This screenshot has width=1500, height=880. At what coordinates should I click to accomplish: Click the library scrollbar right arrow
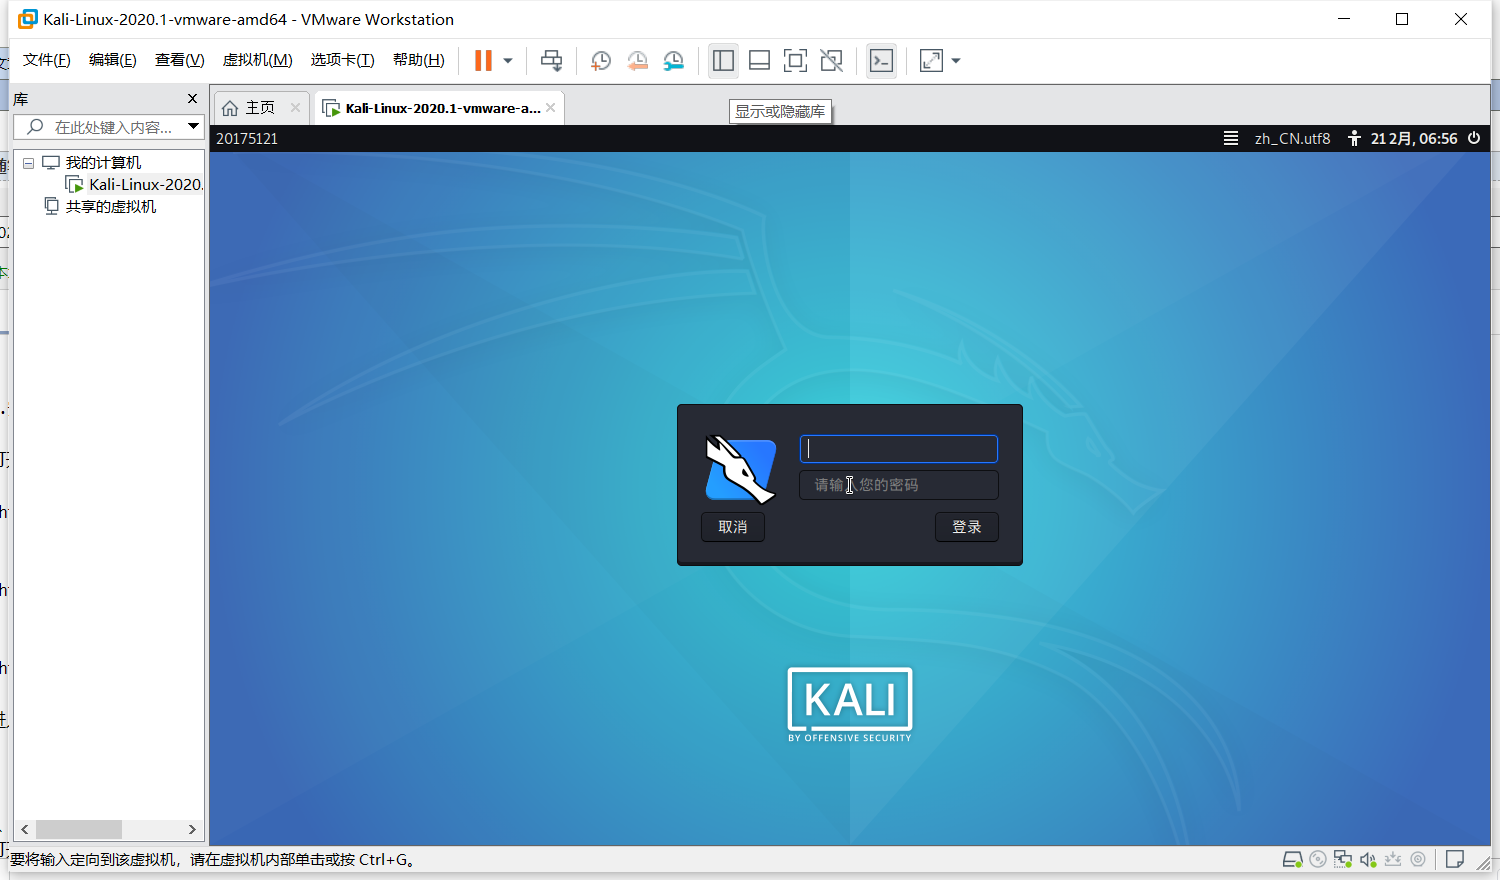click(192, 829)
